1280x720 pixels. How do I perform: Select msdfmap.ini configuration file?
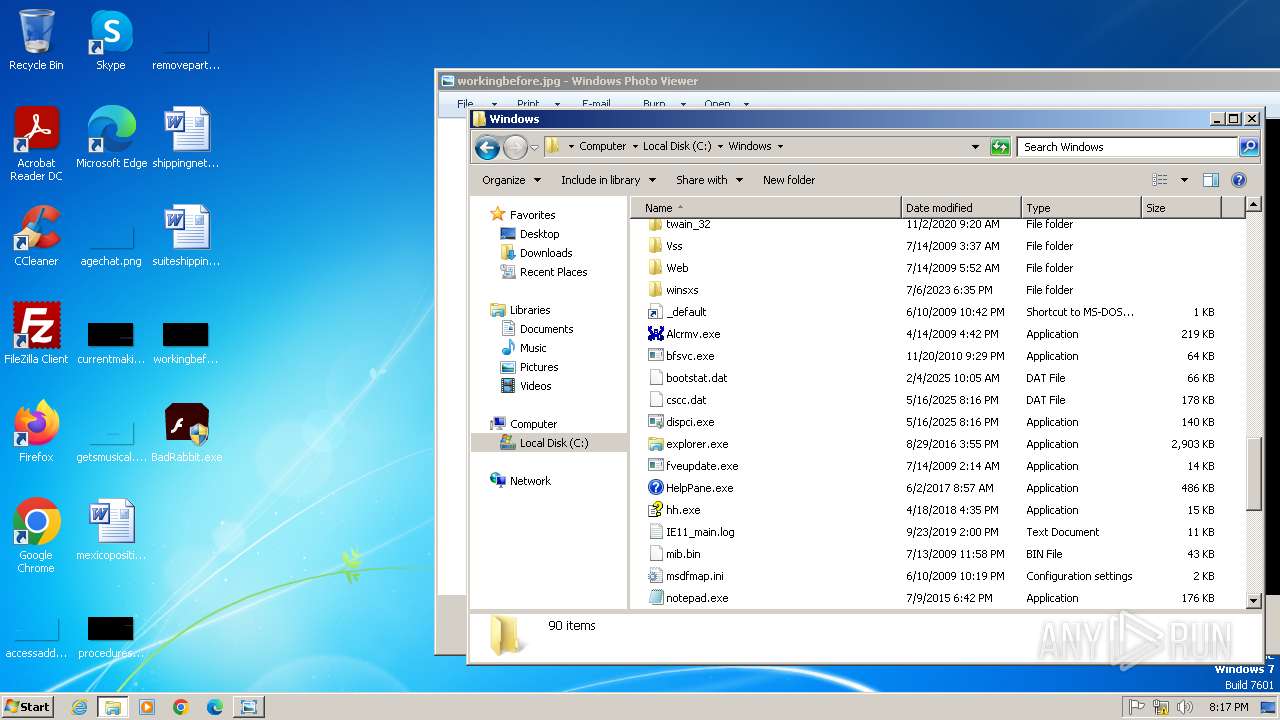(x=695, y=576)
